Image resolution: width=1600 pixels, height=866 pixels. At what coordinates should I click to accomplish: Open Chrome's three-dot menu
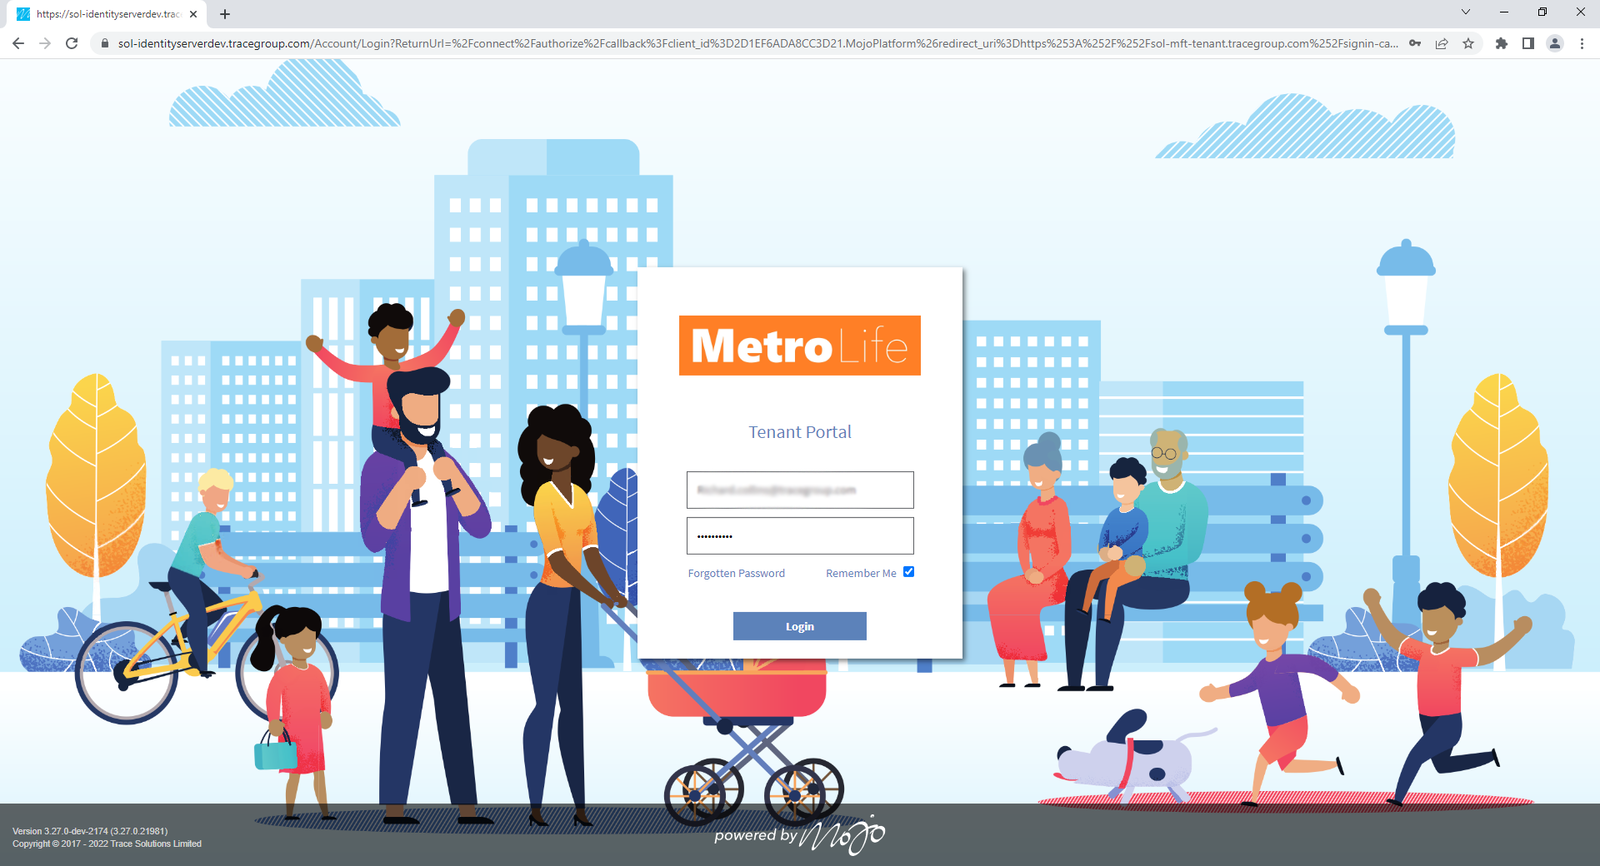point(1582,43)
